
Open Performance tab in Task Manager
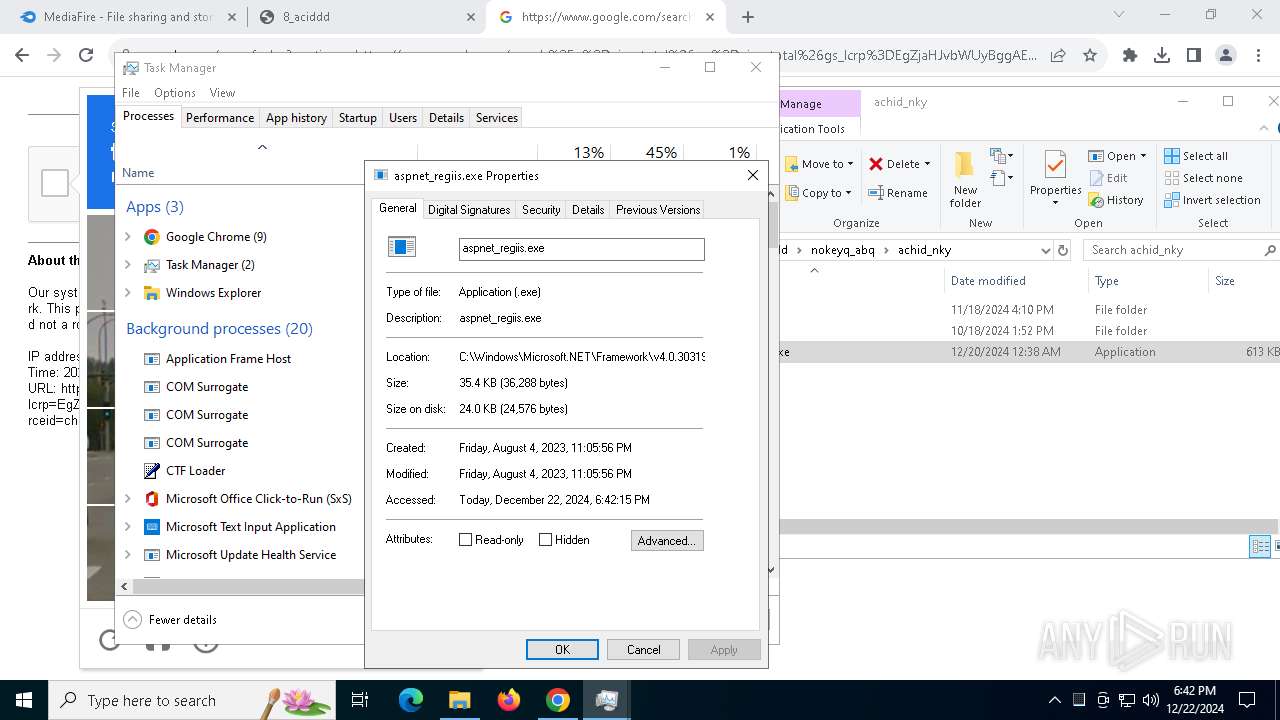(x=220, y=118)
